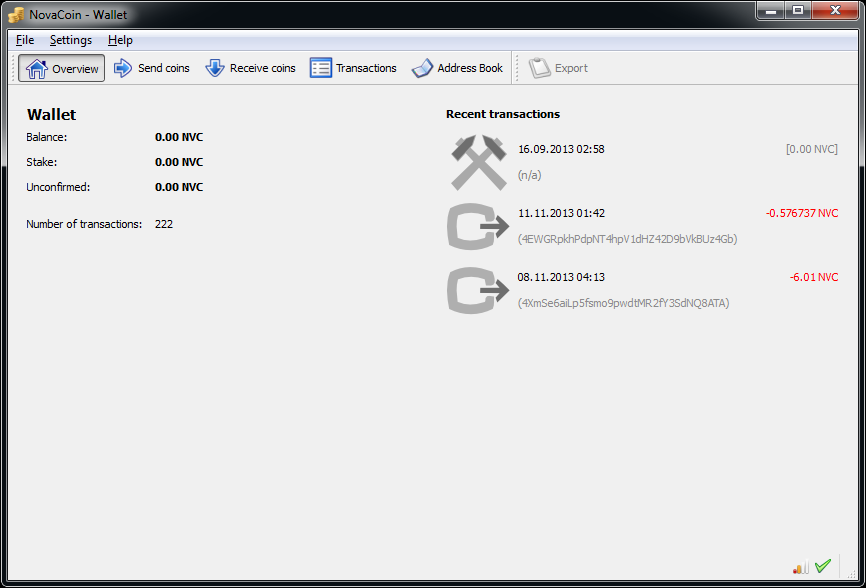Viewport: 866px width, 588px height.
Task: Click the Export clipboard button
Action: (558, 68)
